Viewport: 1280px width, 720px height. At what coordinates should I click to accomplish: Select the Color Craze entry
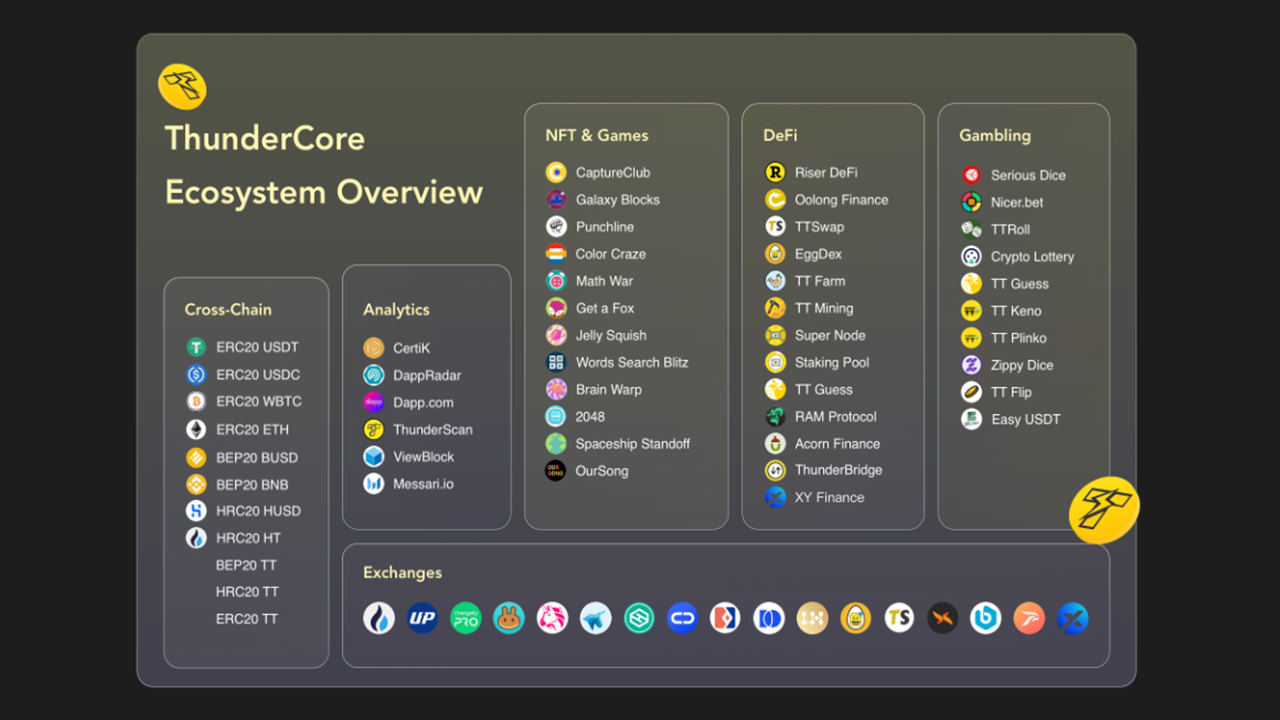[595, 254]
